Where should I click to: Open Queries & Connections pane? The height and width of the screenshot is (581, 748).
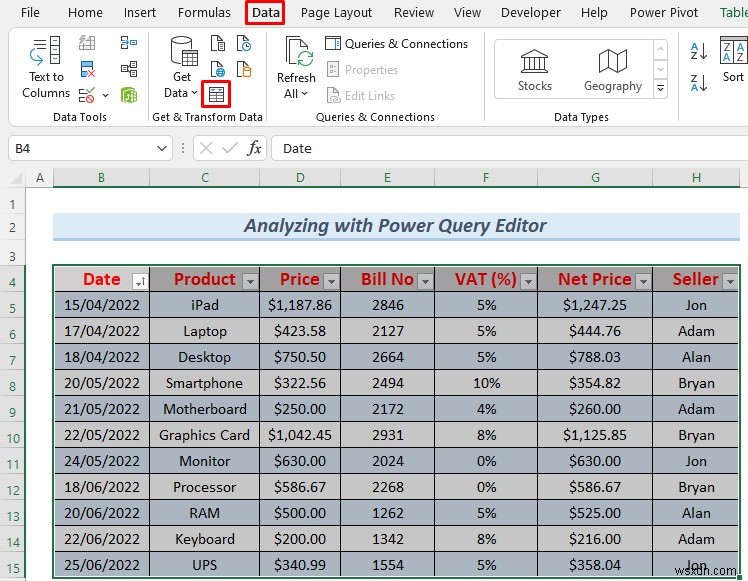coord(396,44)
